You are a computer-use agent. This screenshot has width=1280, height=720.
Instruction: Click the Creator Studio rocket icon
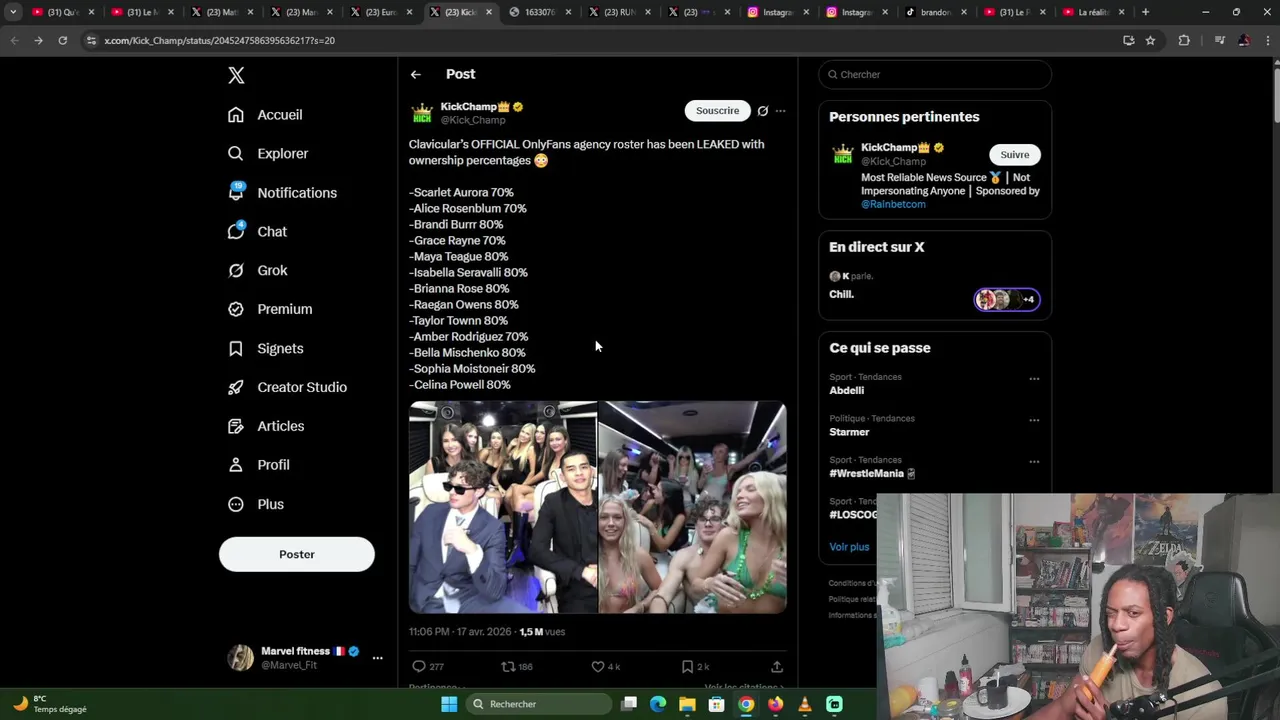(x=236, y=388)
